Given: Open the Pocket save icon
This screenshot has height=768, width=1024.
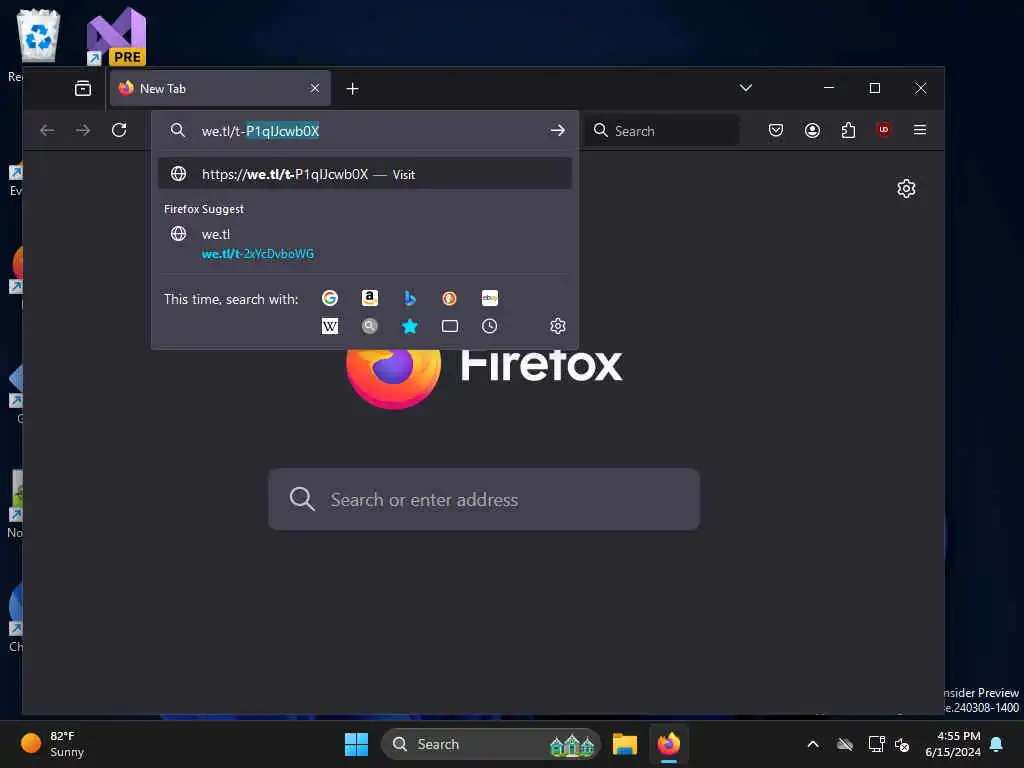Looking at the screenshot, I should pos(776,130).
